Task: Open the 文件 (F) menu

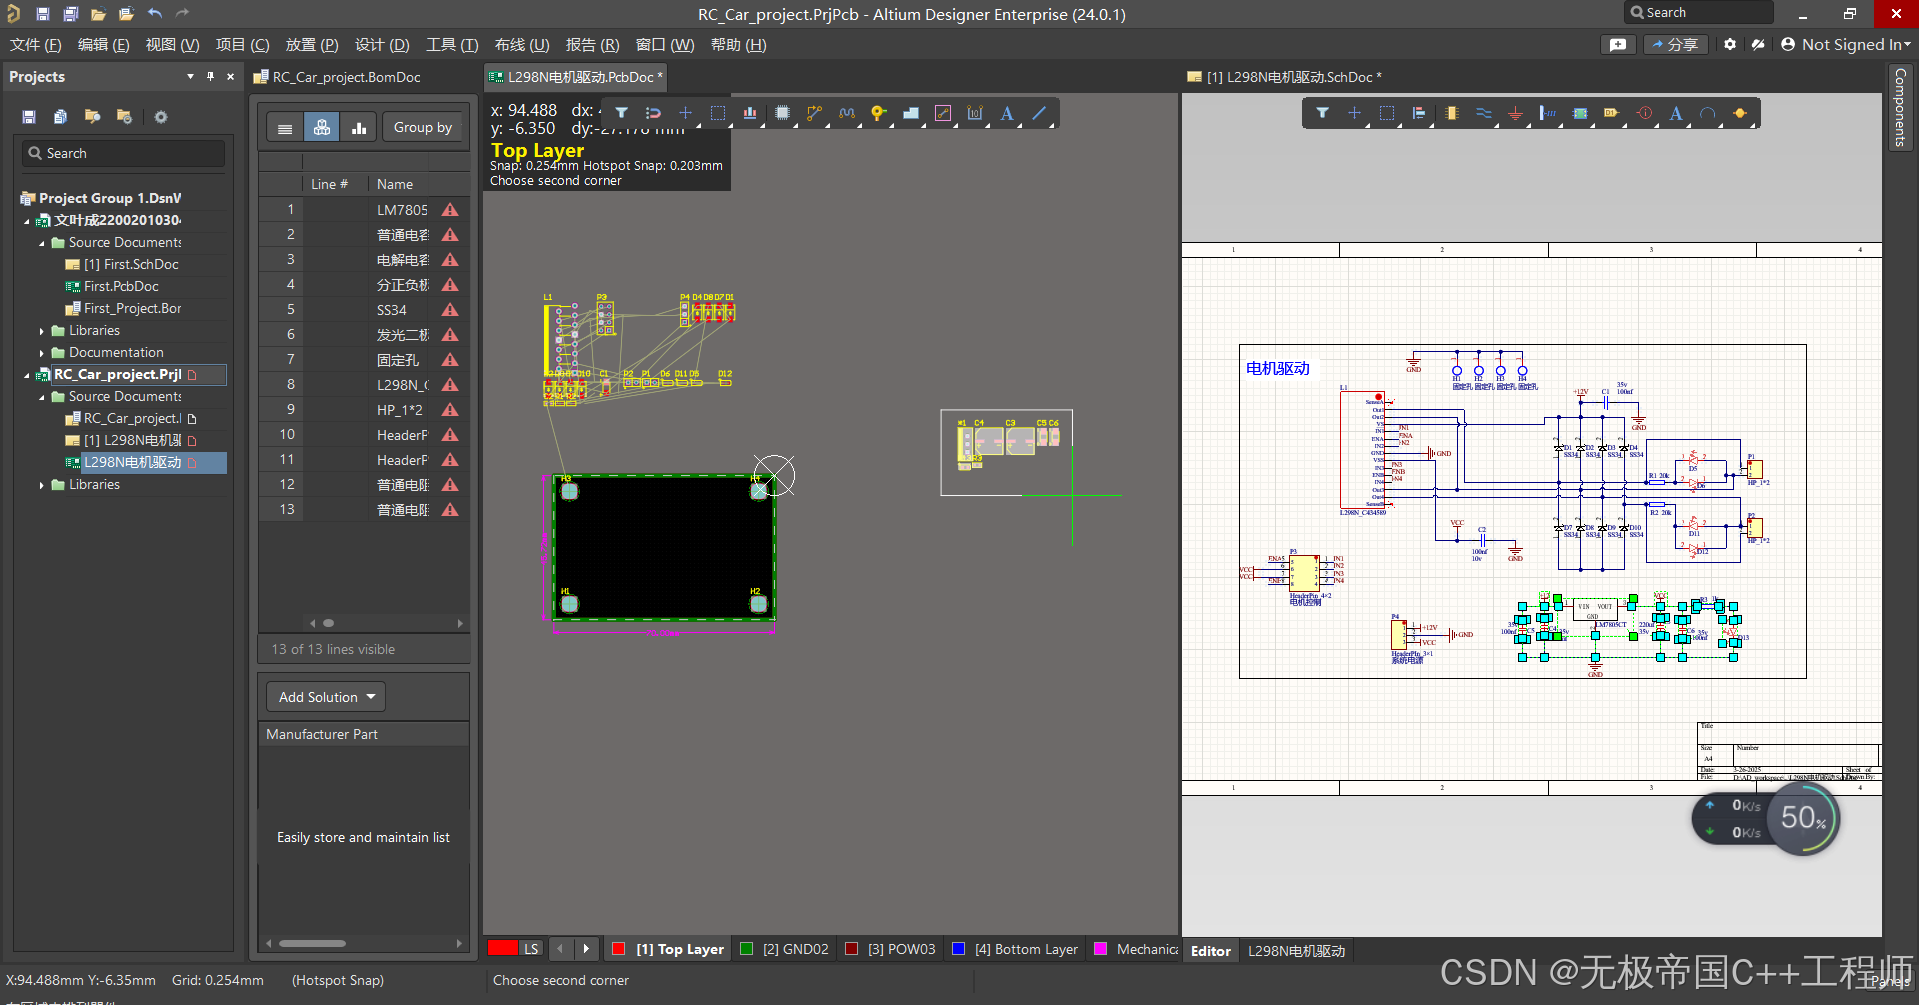Action: [36, 45]
